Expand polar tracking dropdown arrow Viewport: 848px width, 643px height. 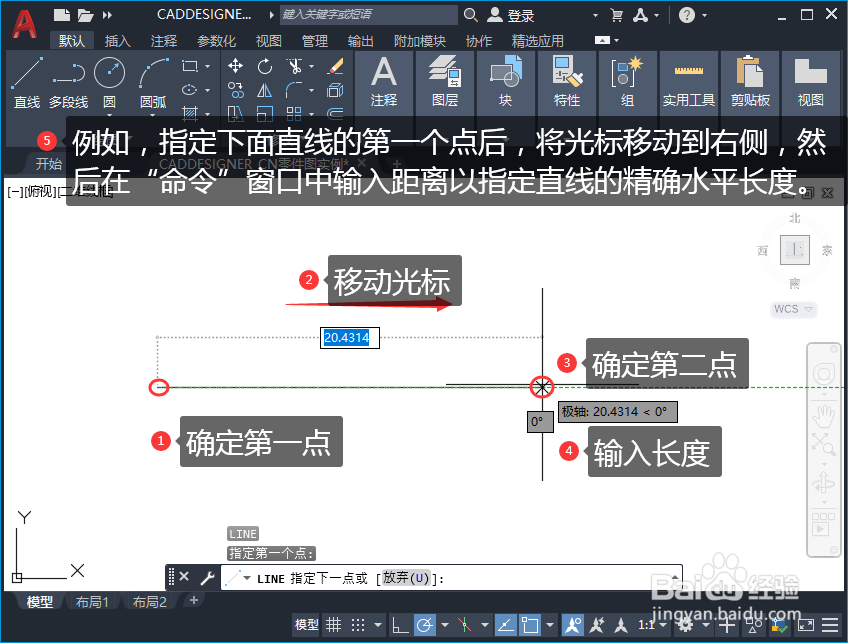[x=445, y=625]
